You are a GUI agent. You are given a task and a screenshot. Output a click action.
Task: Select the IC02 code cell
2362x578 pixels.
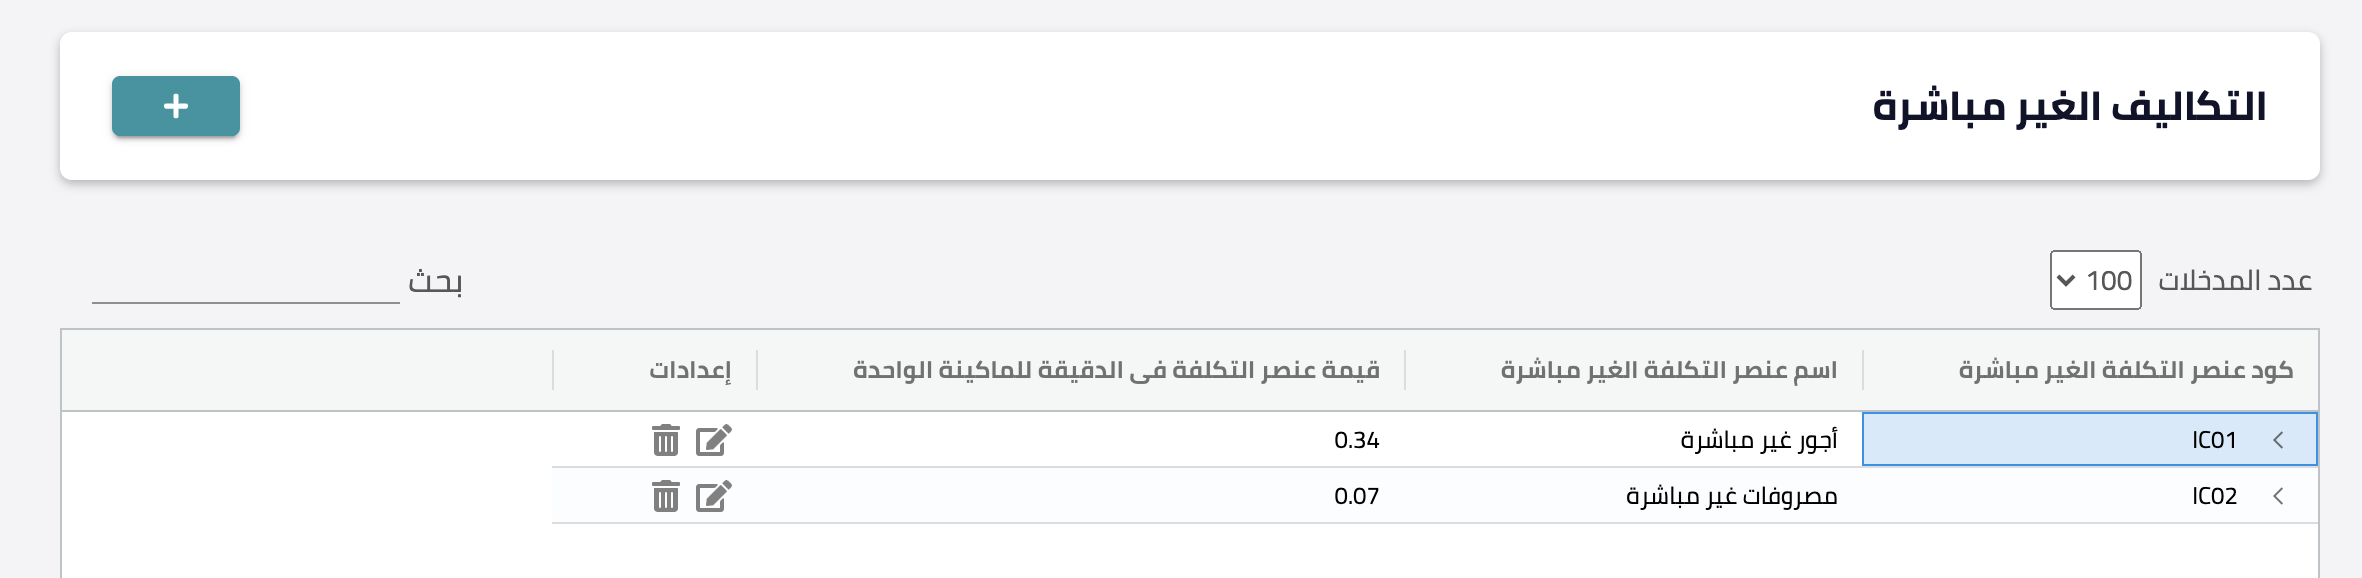tap(2090, 496)
